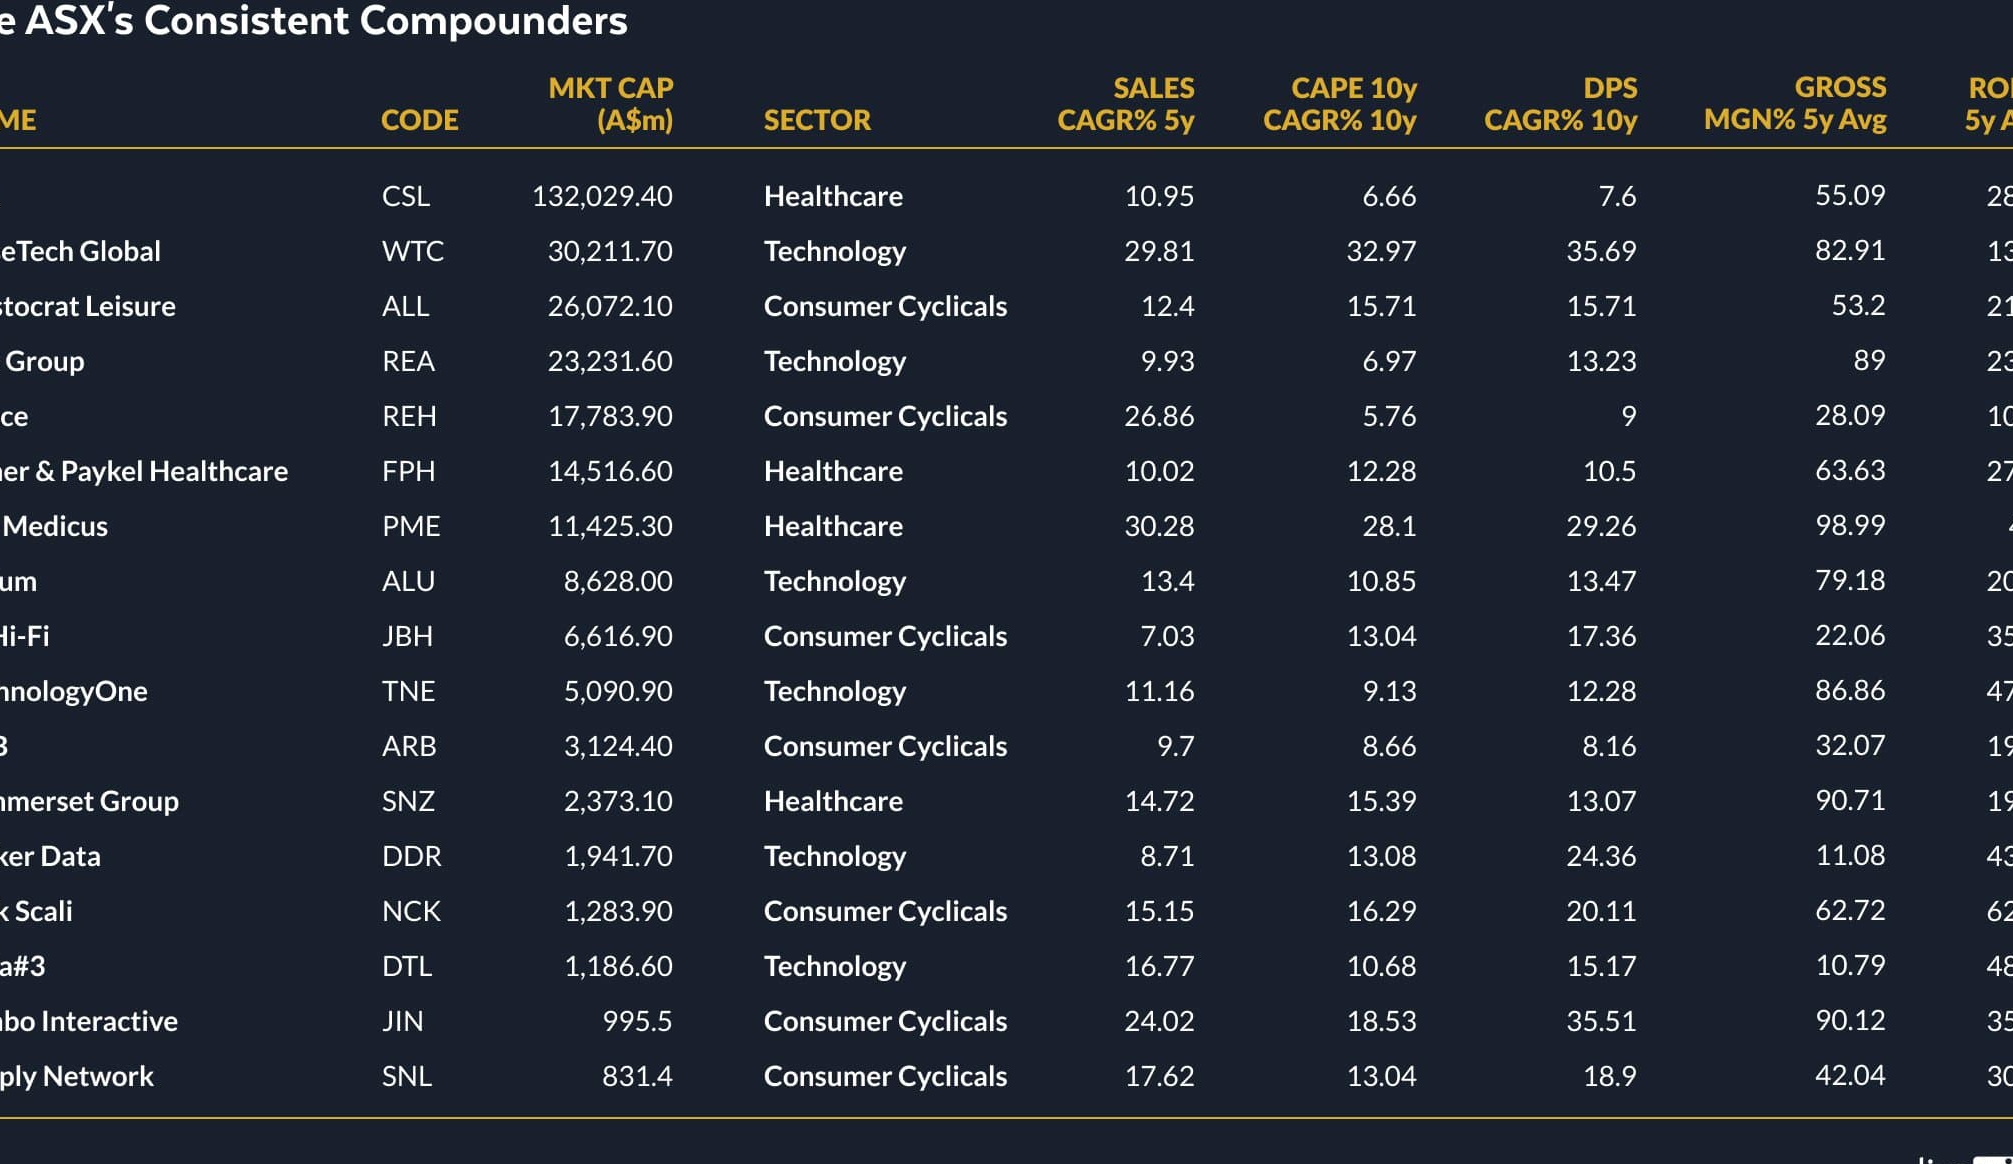
Task: Click the GROSS MGN% 5y Avg header
Action: click(x=1795, y=104)
